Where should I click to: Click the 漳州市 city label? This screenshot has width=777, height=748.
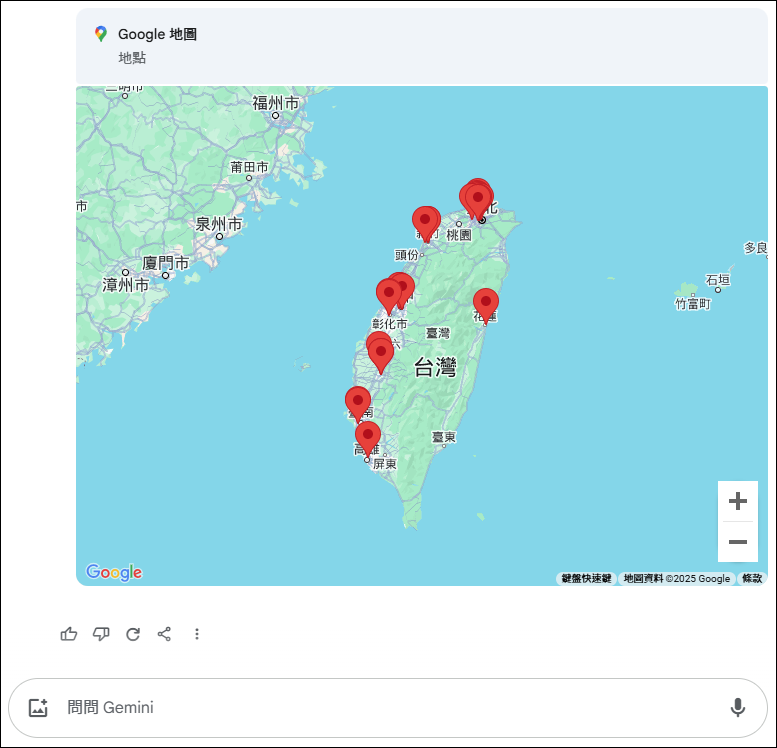tap(125, 285)
